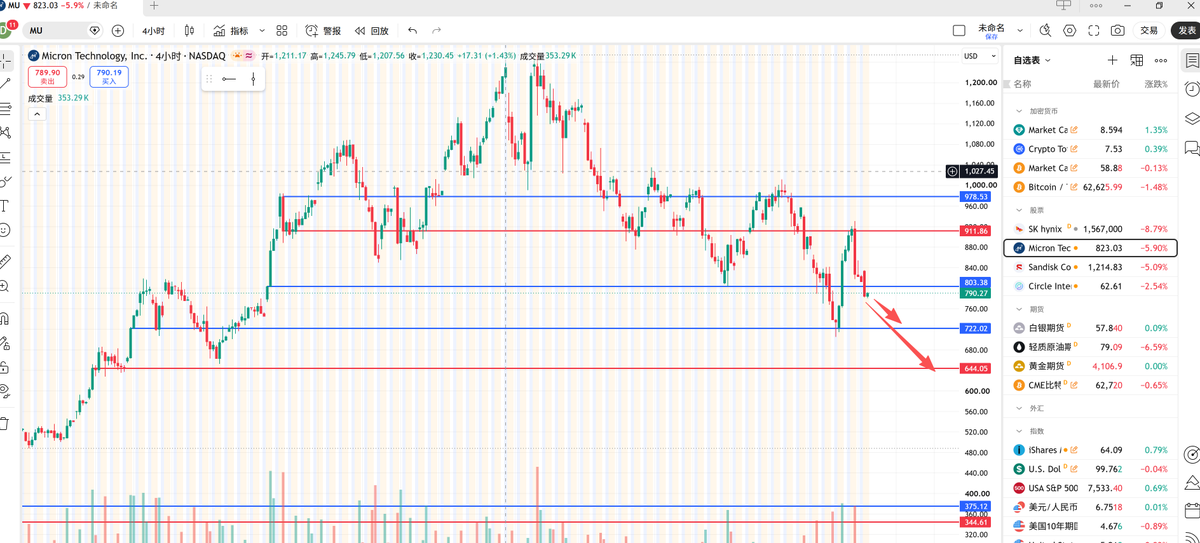
Task: Open the 自选表 watchlist dropdown
Action: (x=1032, y=60)
